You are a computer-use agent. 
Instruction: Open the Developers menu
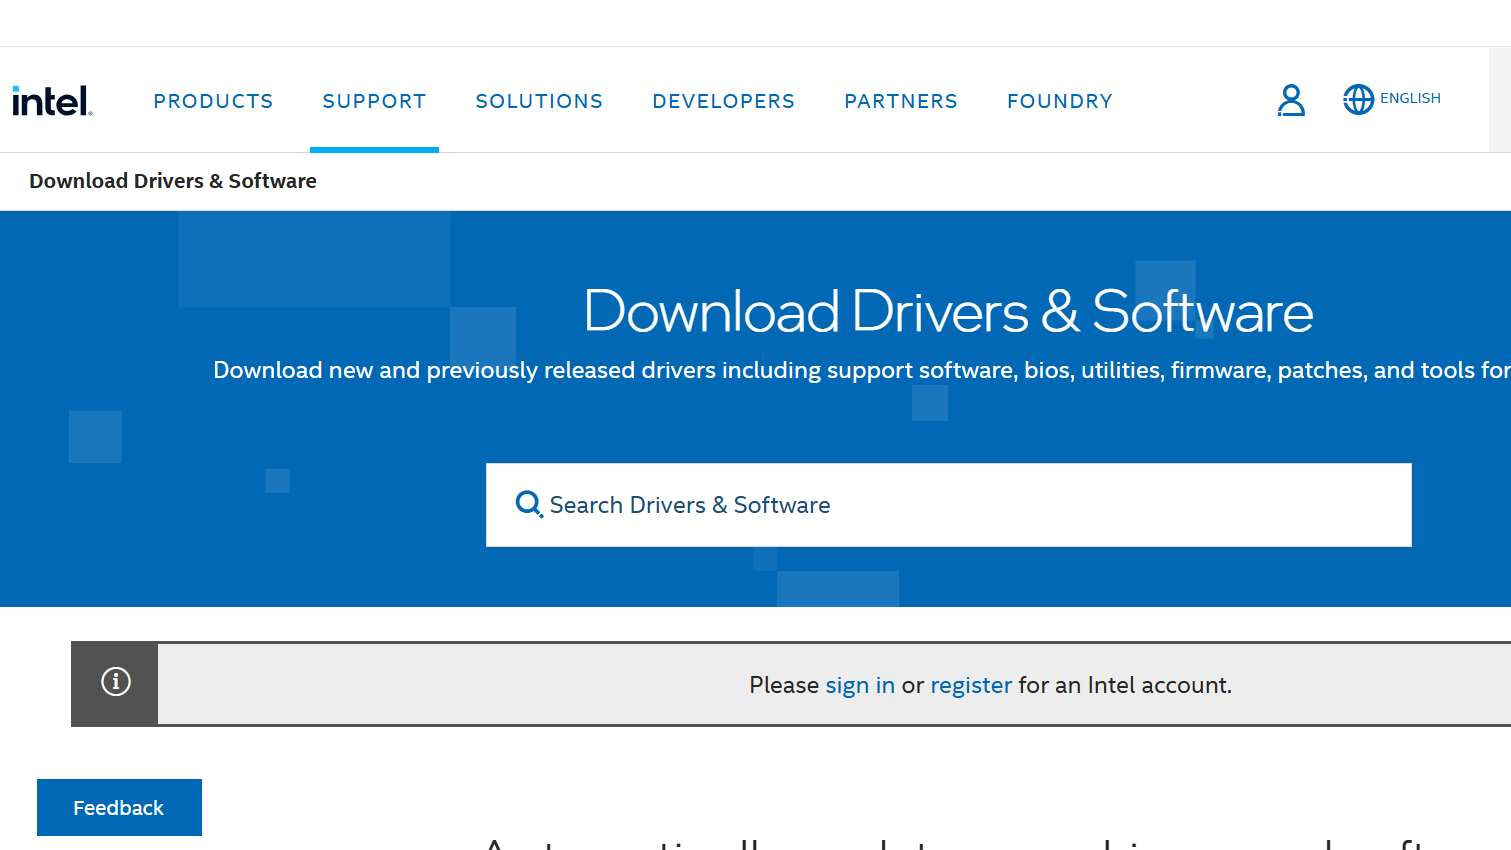click(723, 101)
